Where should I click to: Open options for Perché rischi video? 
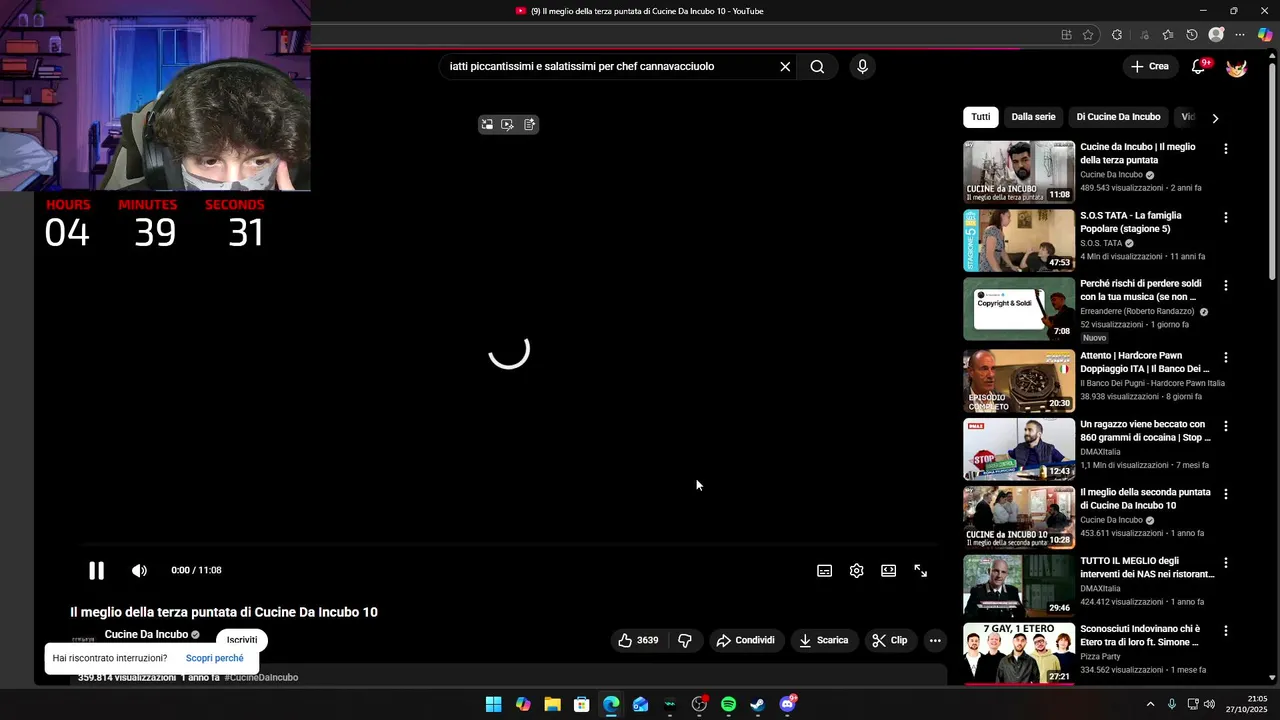point(1226,285)
